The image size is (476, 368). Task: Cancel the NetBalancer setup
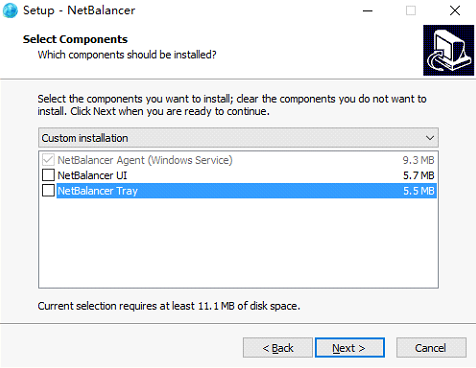[x=431, y=348]
